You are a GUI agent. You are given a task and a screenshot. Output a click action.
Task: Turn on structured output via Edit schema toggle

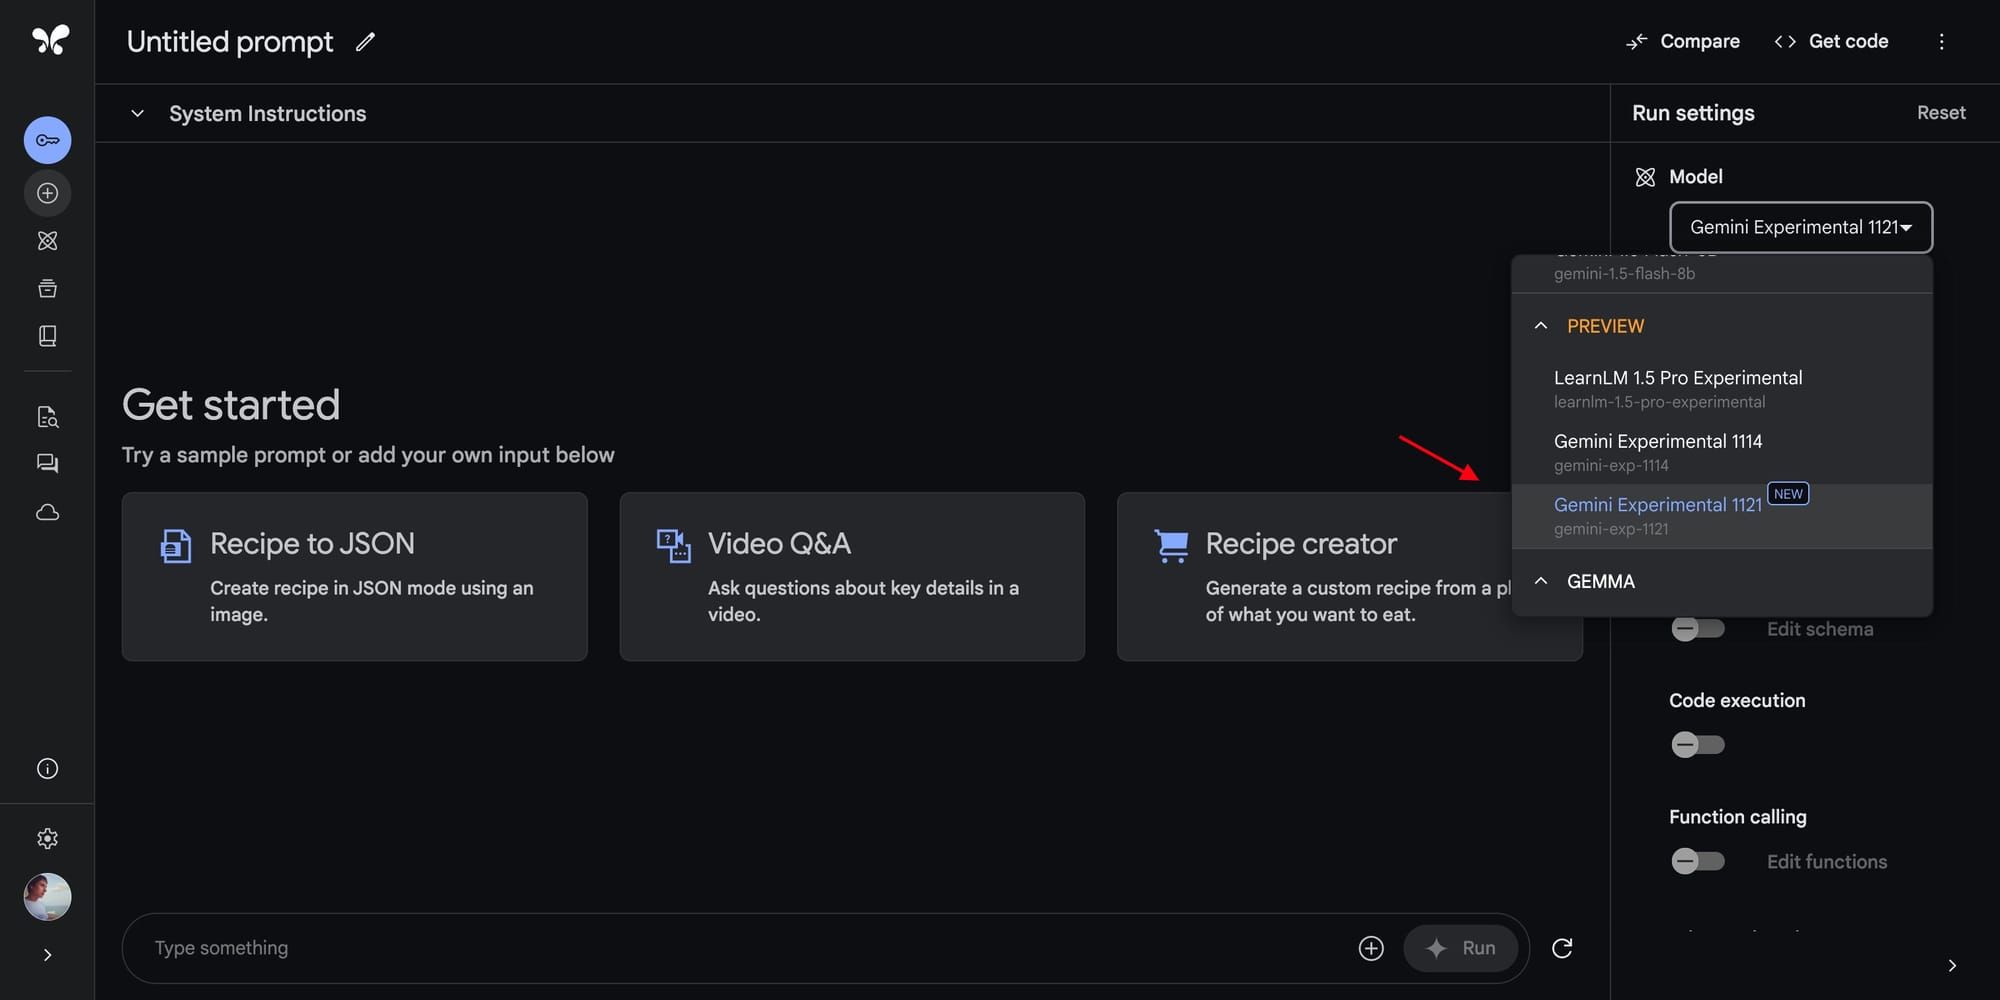(1697, 629)
